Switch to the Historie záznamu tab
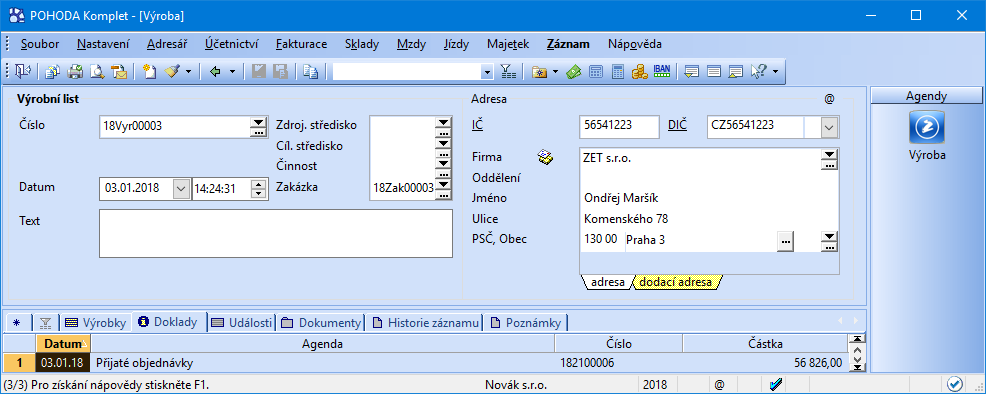The height and width of the screenshot is (394, 986). point(426,322)
